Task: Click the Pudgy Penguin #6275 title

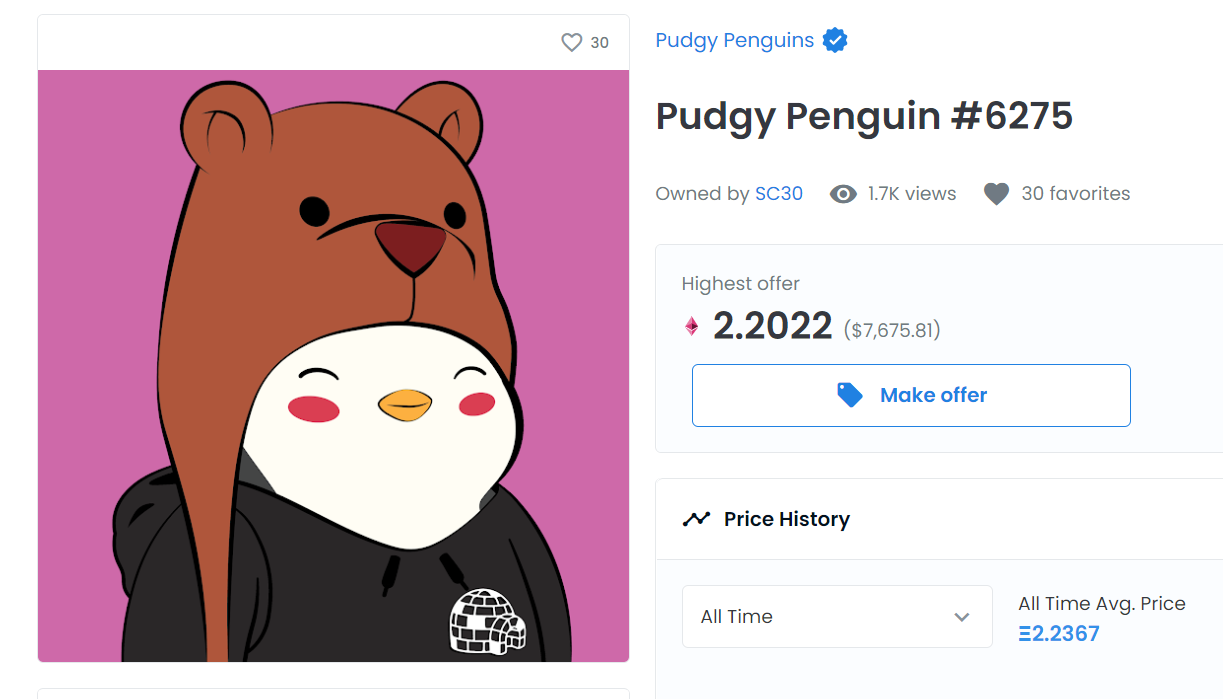Action: 864,117
